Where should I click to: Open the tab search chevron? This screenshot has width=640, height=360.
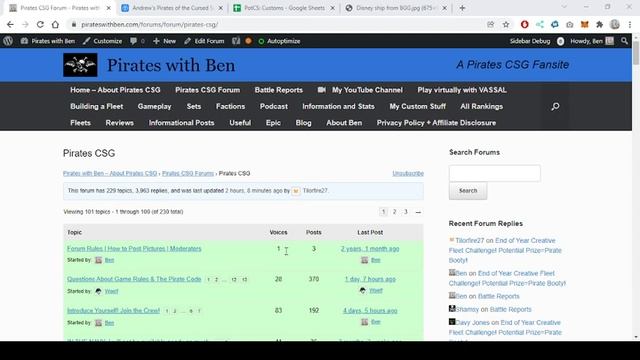point(564,7)
